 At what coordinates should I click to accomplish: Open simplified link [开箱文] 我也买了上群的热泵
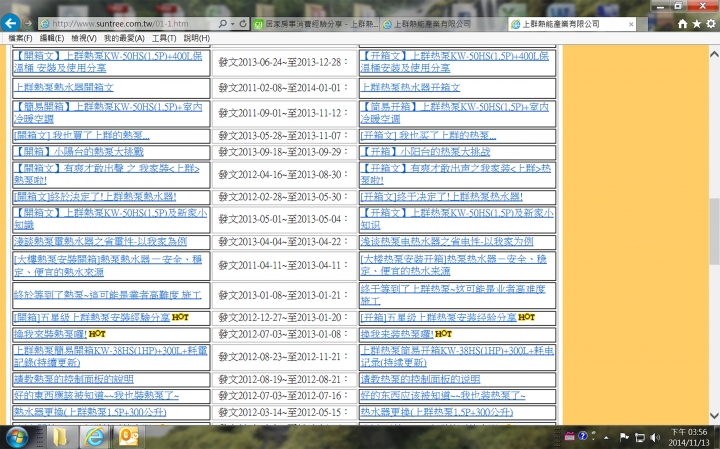pyautogui.click(x=428, y=135)
